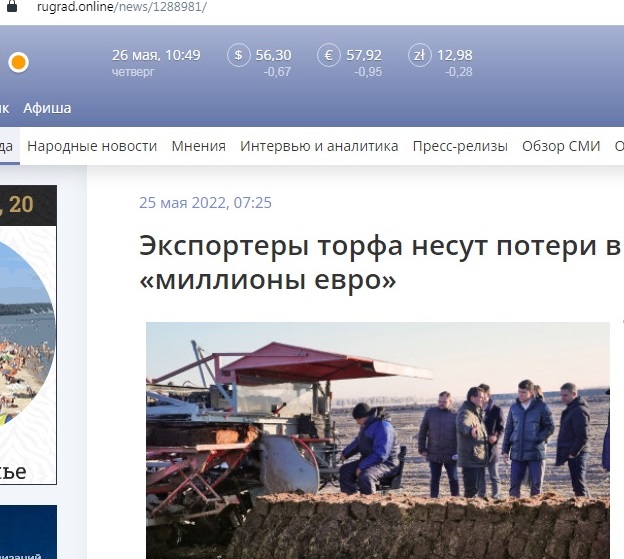Viewport: 624px width, 559px height.
Task: Click the euro sign currency icon
Action: coord(328,56)
